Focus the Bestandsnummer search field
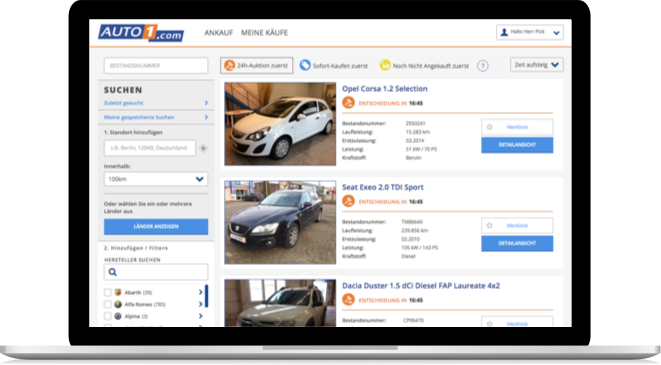This screenshot has width=661, height=365. pyautogui.click(x=156, y=66)
